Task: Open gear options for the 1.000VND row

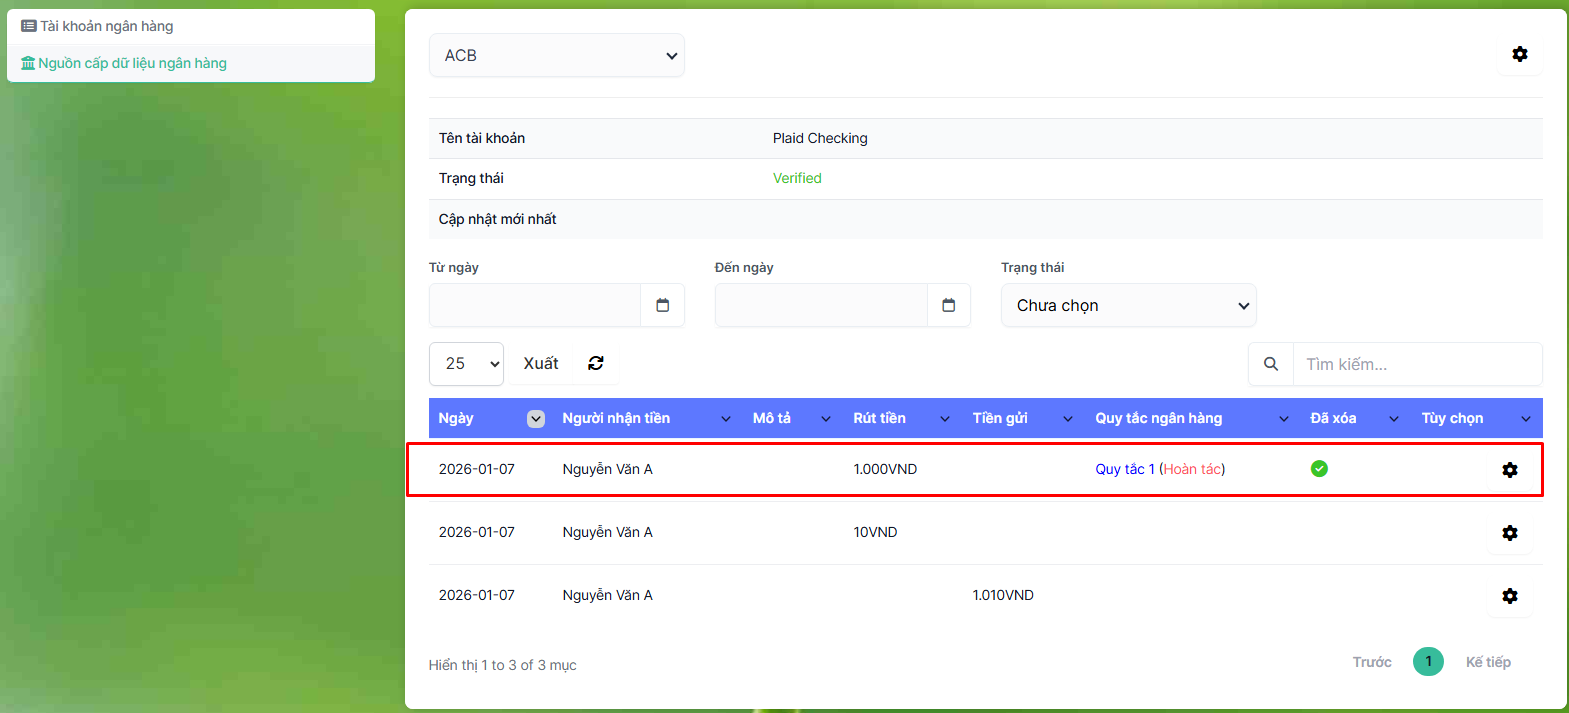Action: [x=1509, y=470]
